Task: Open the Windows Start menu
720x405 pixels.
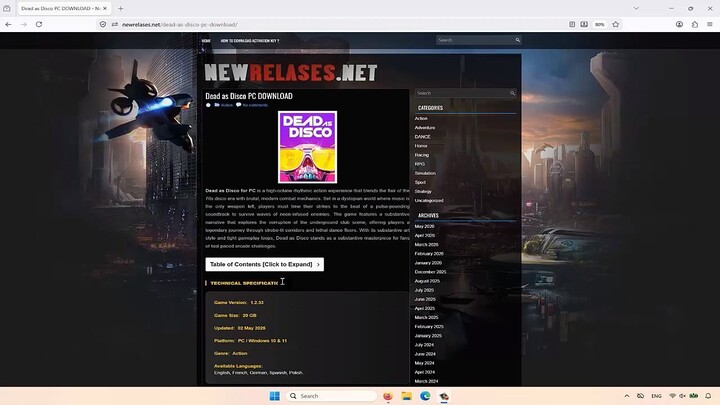Action: 275,396
